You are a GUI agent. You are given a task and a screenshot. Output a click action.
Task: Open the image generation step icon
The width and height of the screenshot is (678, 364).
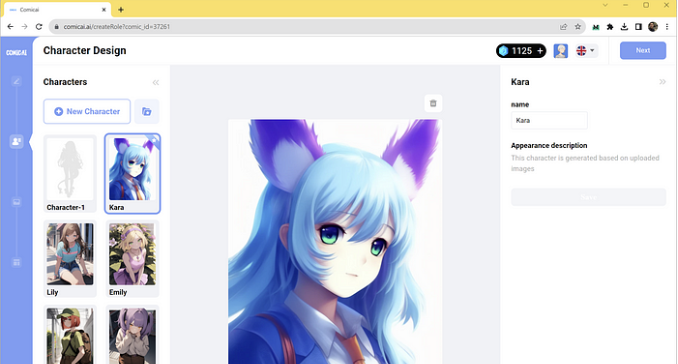[x=16, y=202]
